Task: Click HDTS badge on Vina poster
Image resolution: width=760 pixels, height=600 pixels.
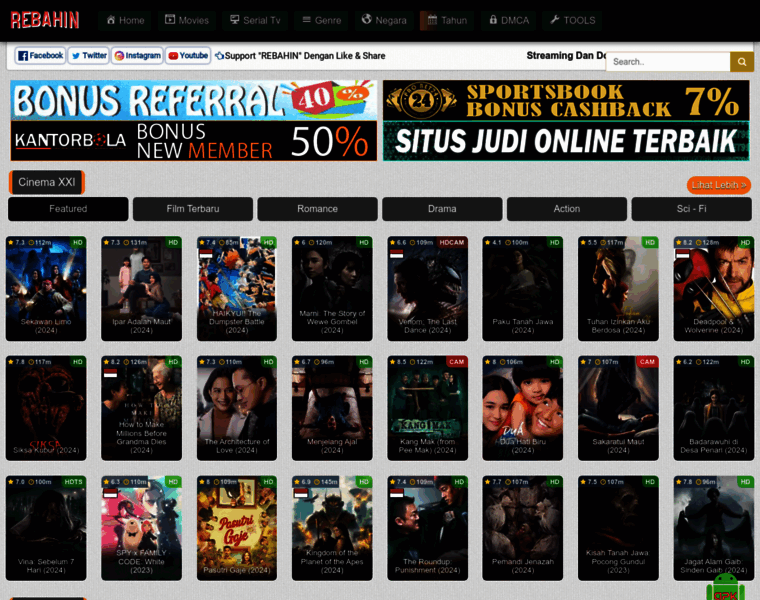Action: [73, 482]
